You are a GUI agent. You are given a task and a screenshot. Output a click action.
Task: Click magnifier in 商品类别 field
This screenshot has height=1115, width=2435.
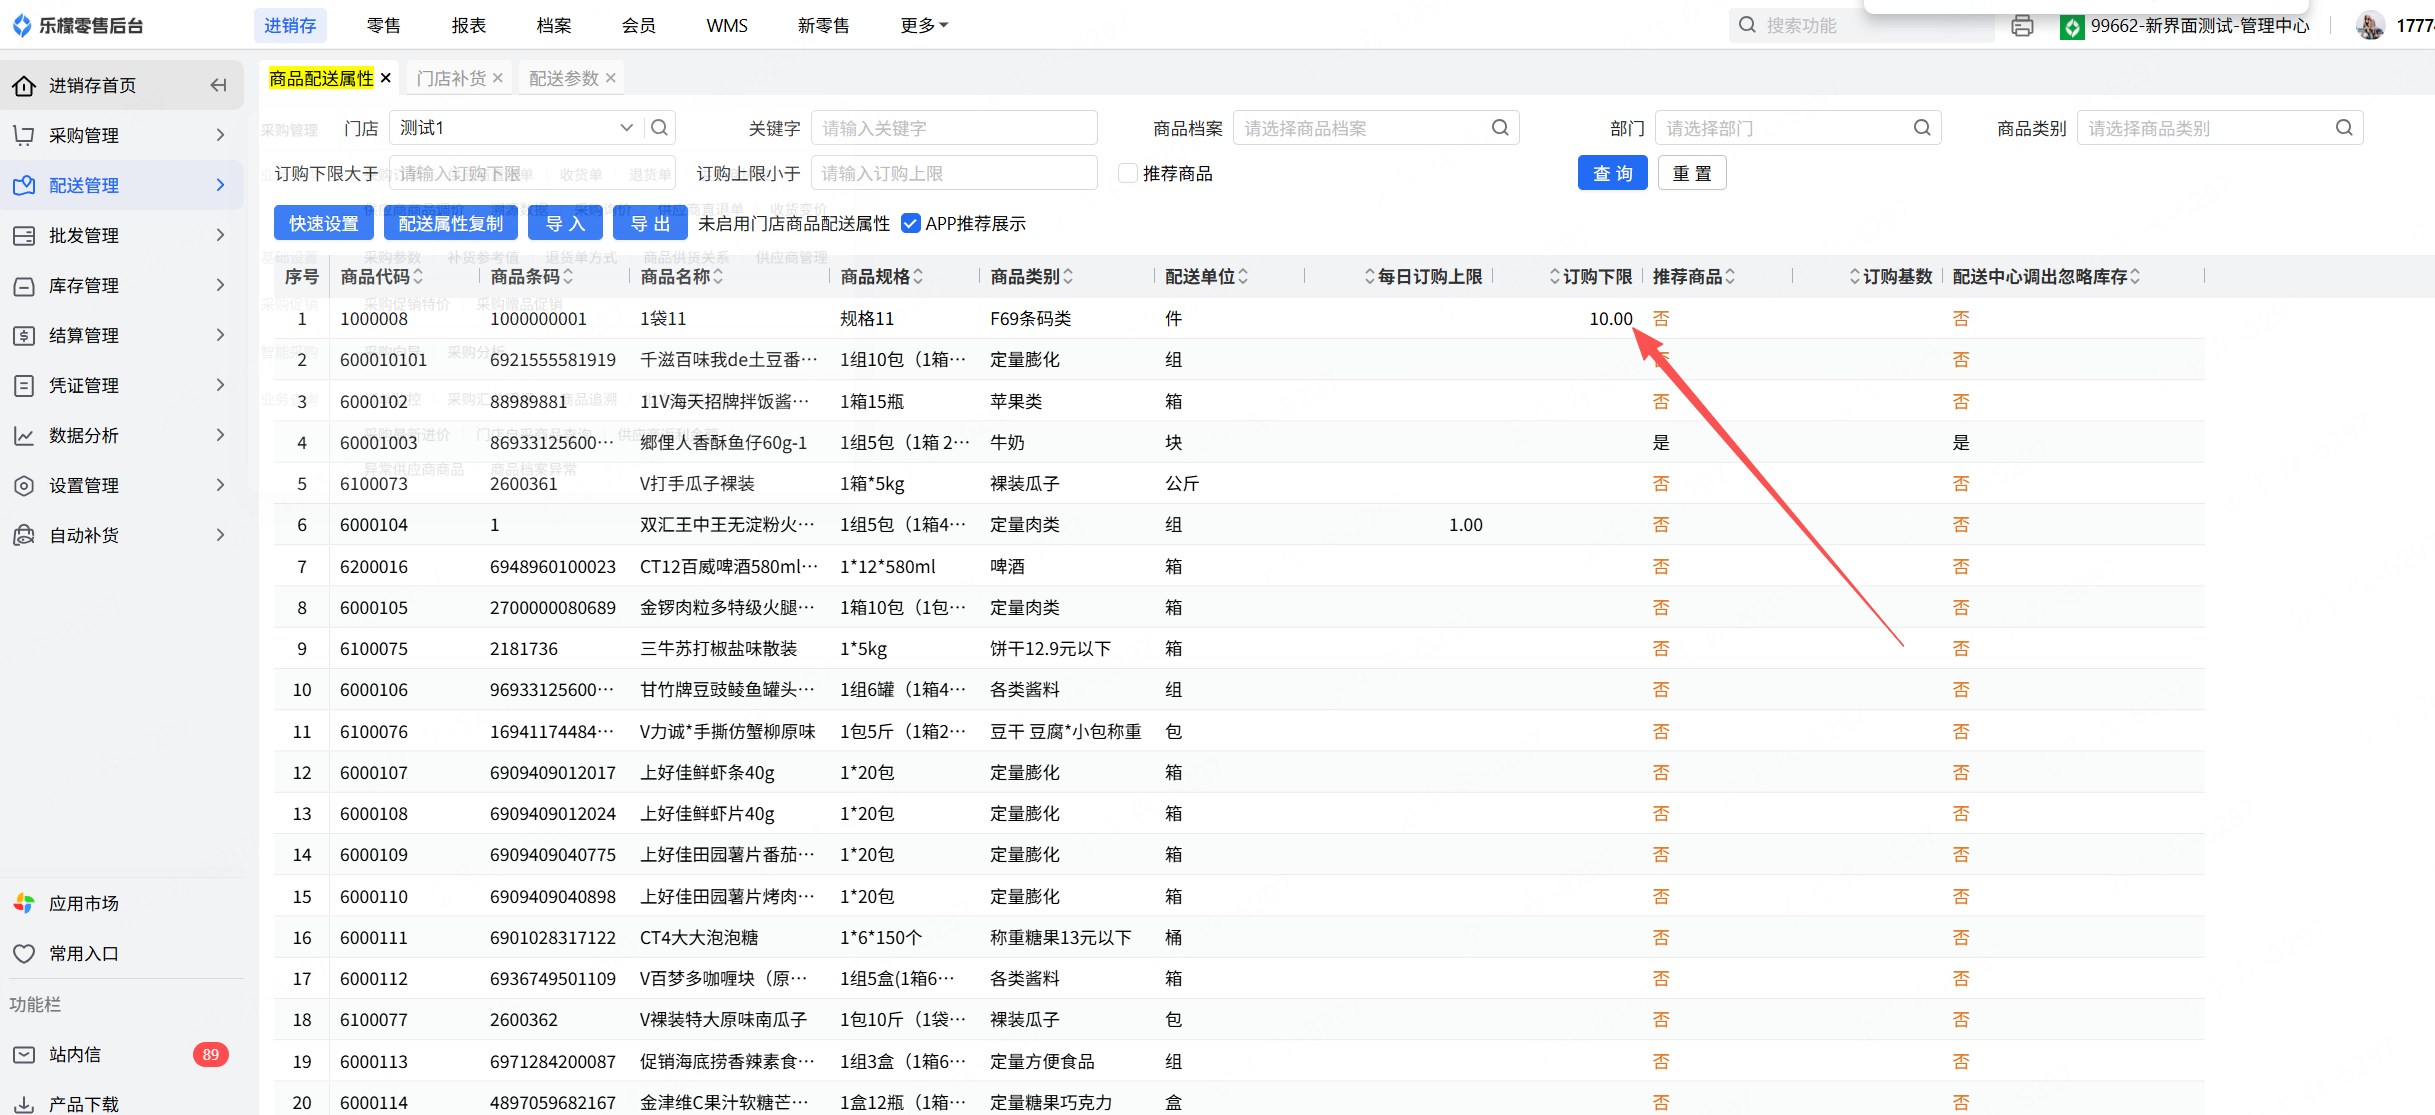[x=2343, y=128]
